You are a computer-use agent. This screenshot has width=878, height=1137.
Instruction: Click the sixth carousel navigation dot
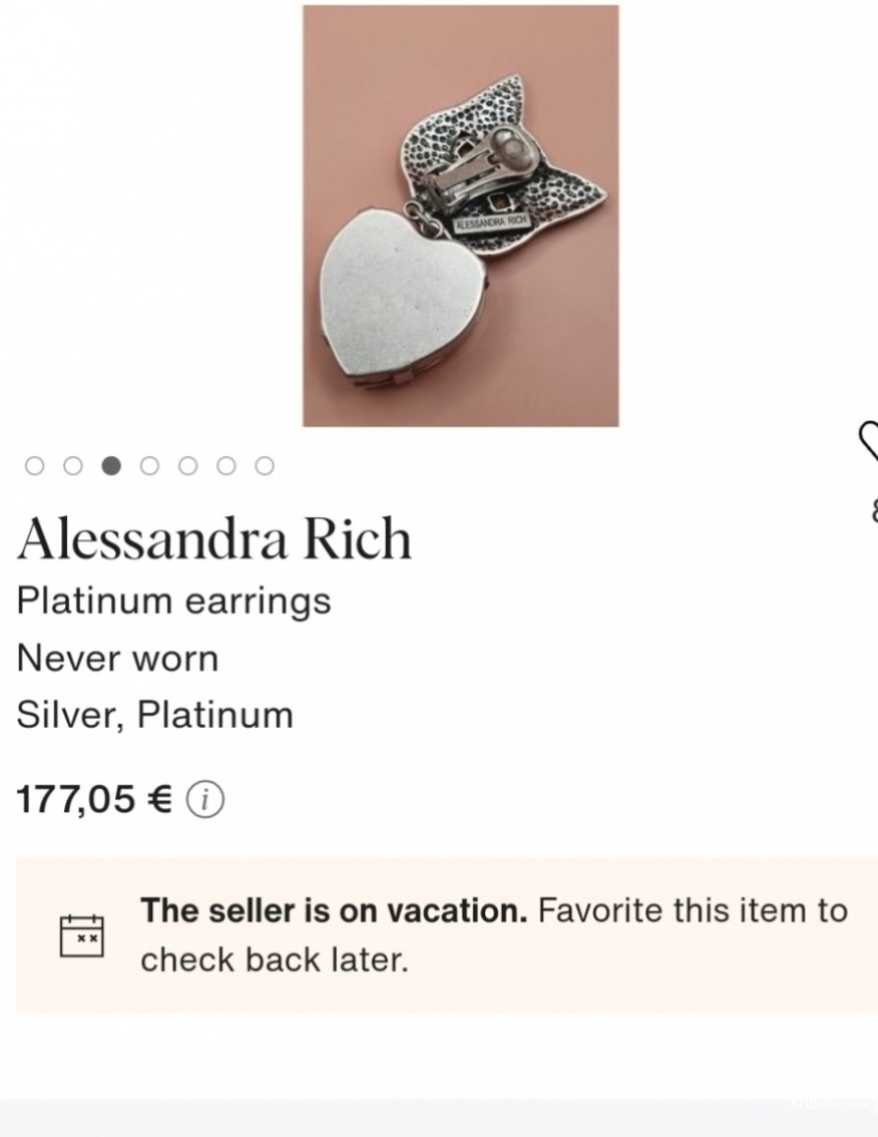click(x=224, y=465)
